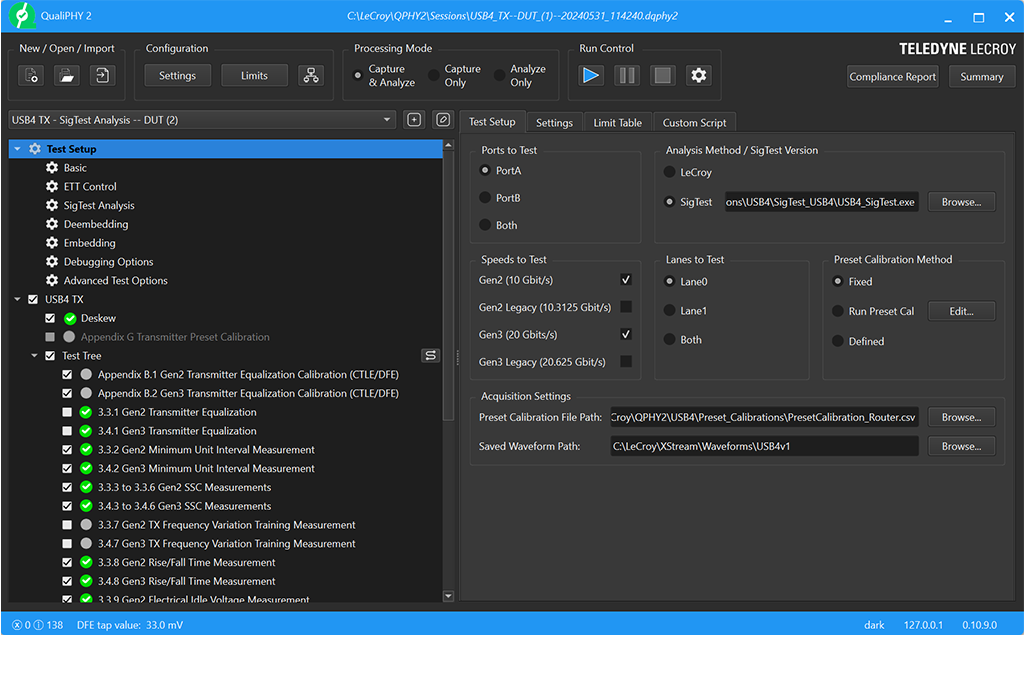Click the Import session icon

pos(101,75)
